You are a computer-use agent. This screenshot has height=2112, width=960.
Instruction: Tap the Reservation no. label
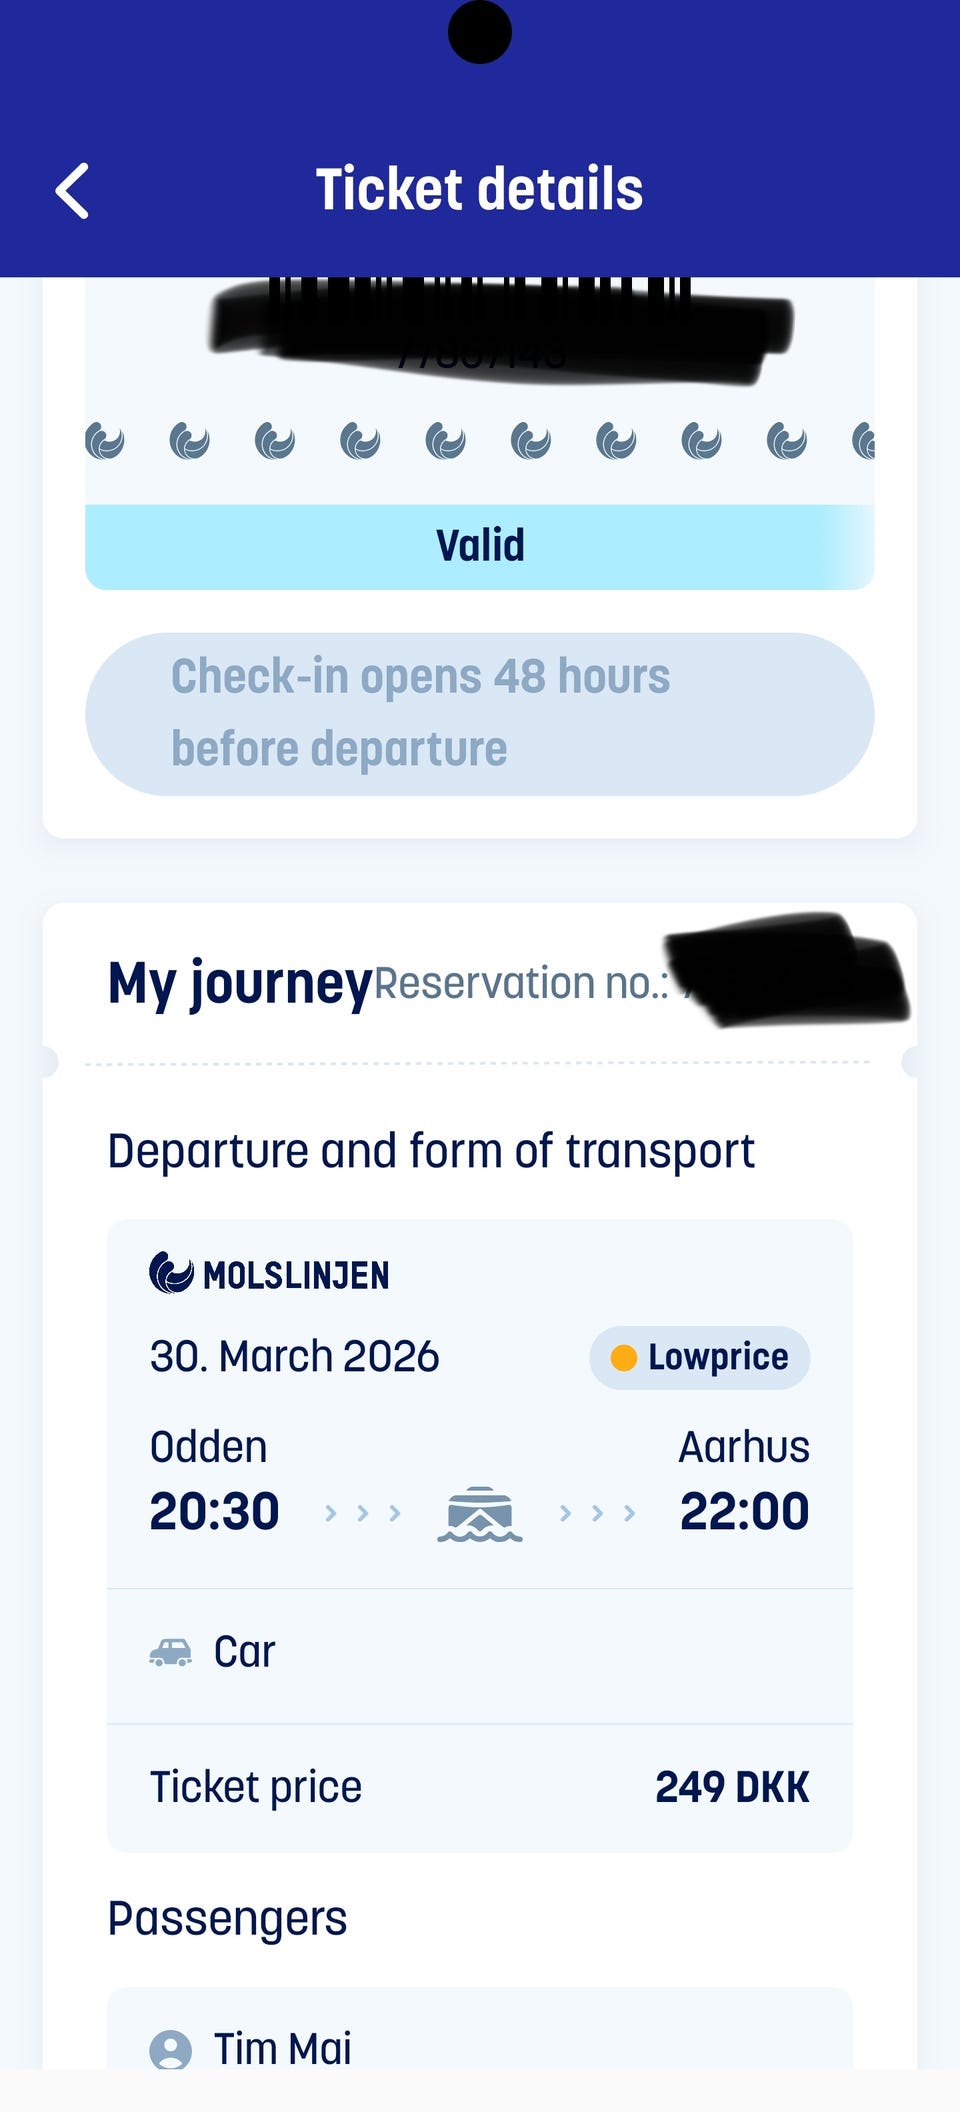tap(521, 984)
